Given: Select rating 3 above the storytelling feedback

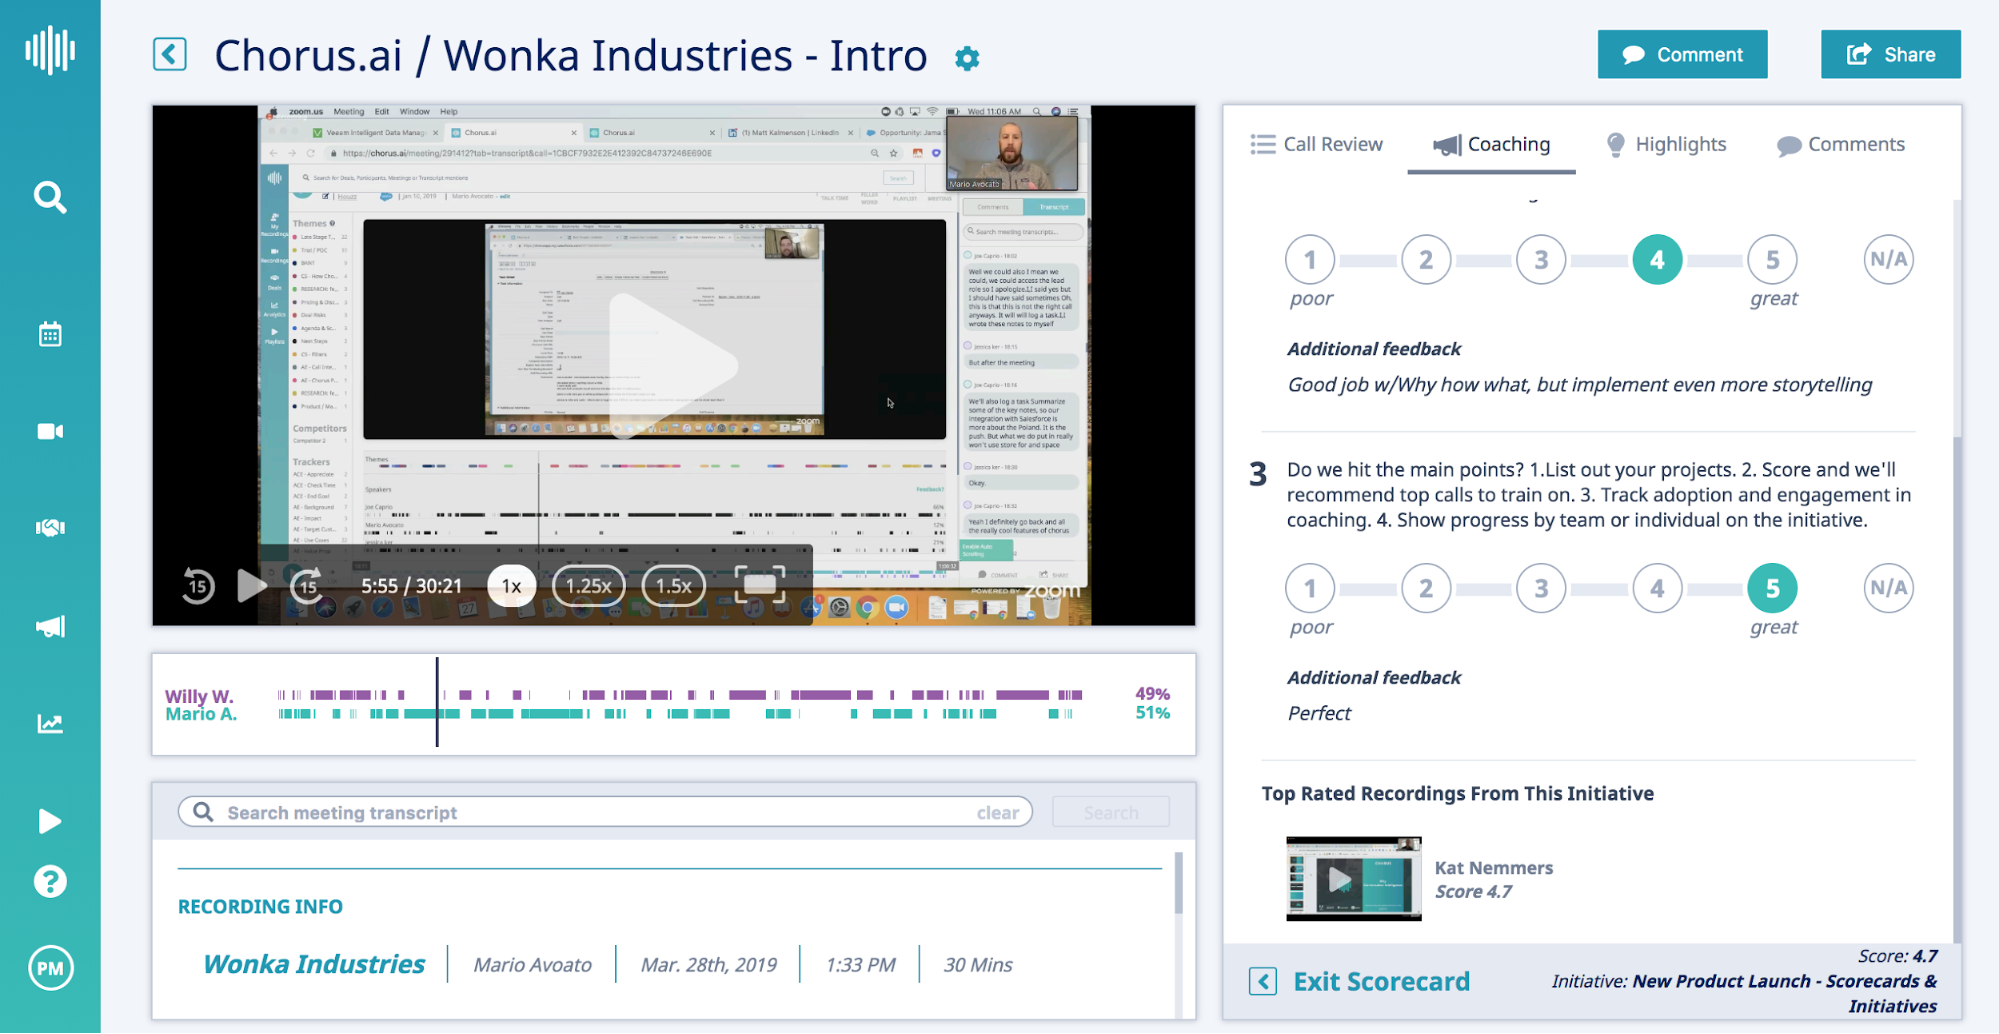Looking at the screenshot, I should point(1541,260).
